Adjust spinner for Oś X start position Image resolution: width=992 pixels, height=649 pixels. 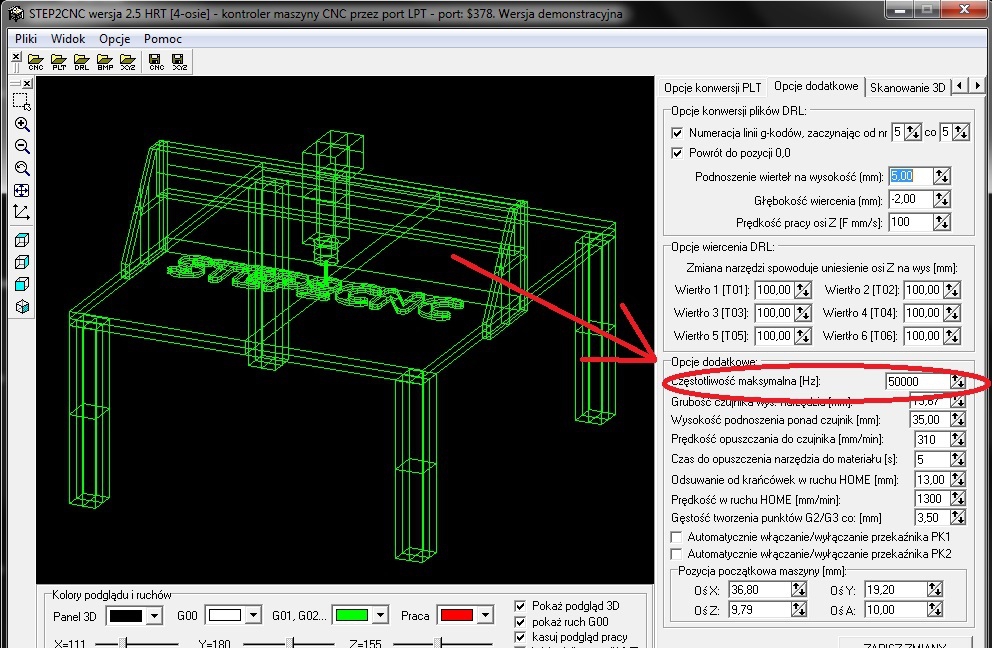point(798,590)
